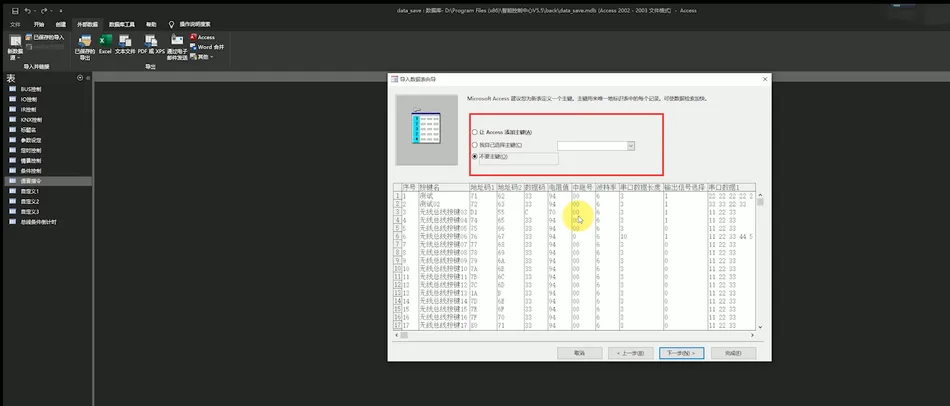This screenshot has height=406, width=950.
Task: Open the 定时控制 table
Action: pos(31,150)
